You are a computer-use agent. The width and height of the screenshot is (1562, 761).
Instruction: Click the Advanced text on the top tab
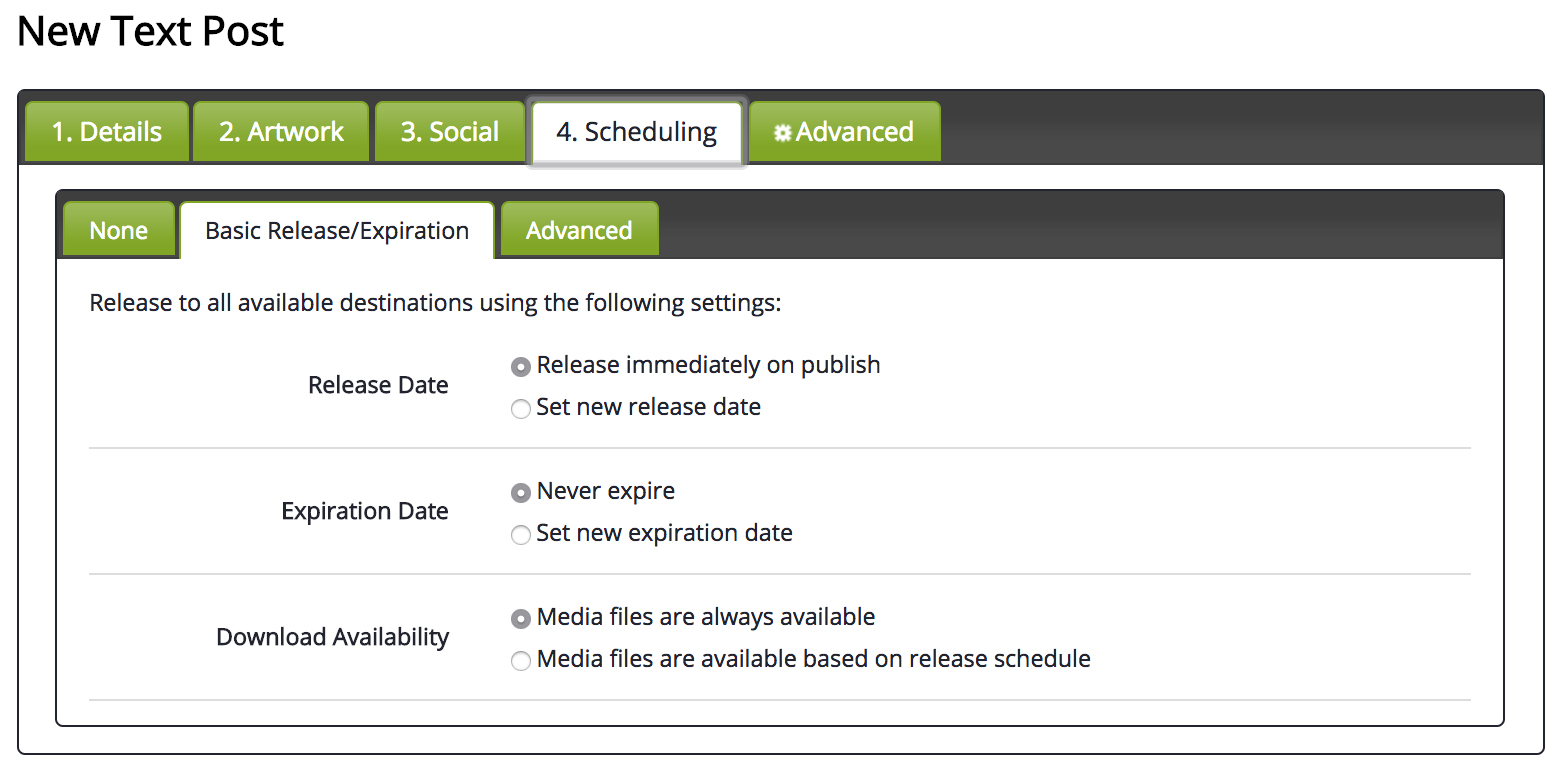click(855, 132)
